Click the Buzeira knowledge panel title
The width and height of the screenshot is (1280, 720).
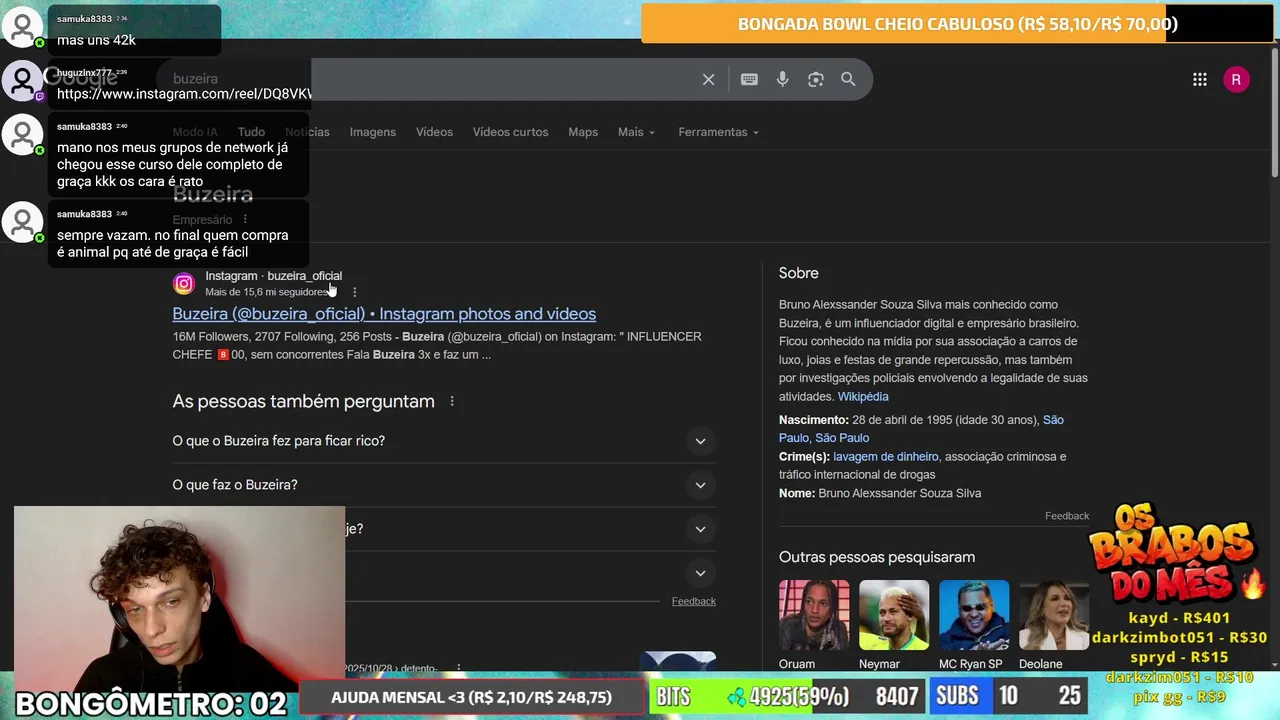(213, 194)
